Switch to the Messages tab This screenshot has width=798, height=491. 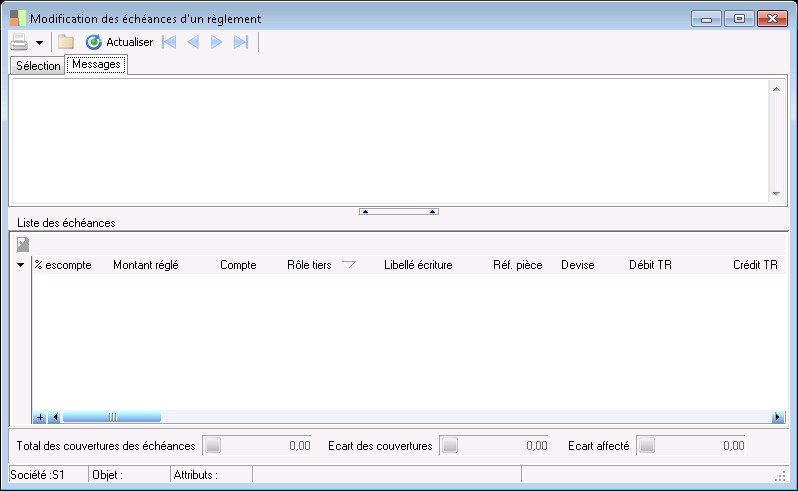[x=96, y=64]
